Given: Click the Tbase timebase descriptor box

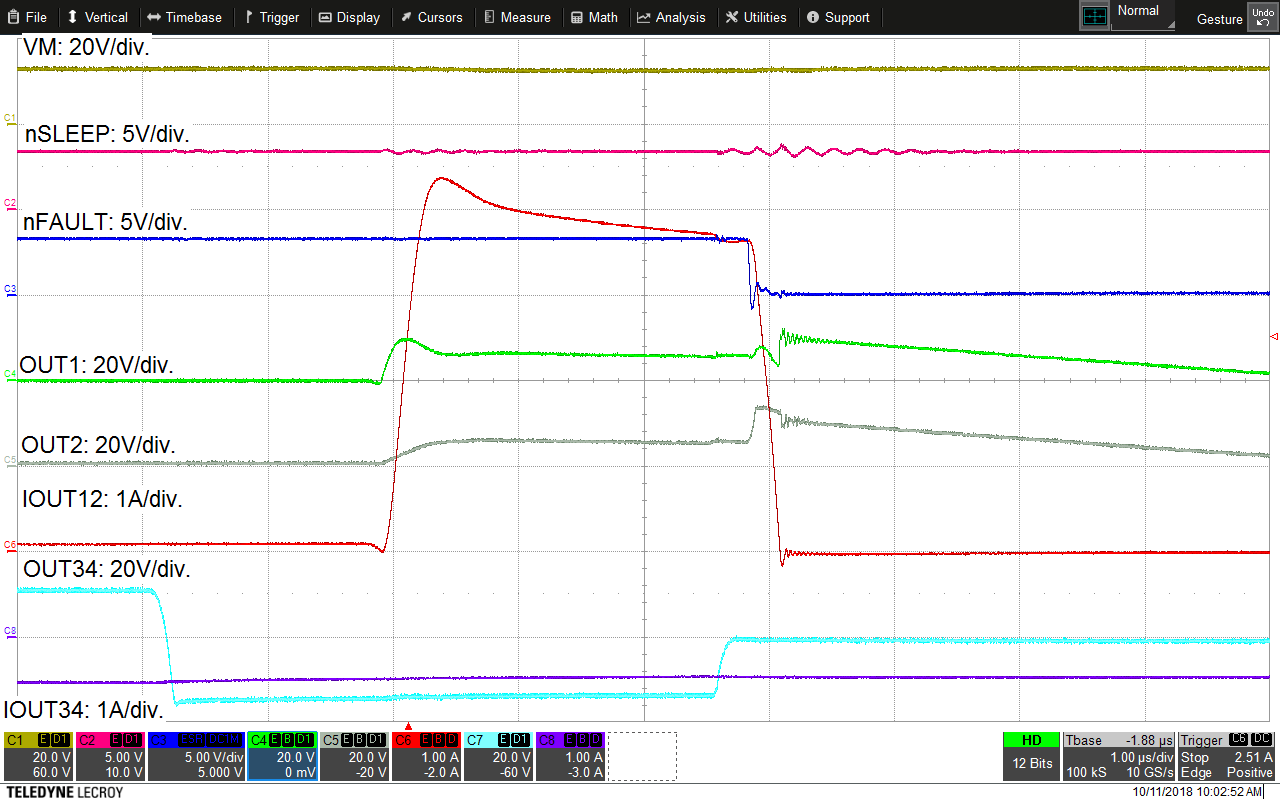Looking at the screenshot, I should point(1120,756).
